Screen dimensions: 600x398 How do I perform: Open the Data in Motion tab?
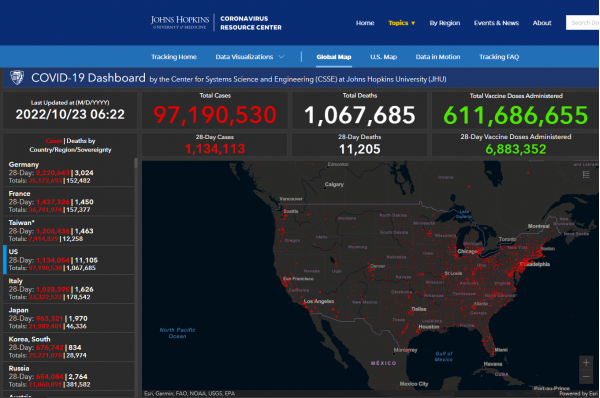438,57
